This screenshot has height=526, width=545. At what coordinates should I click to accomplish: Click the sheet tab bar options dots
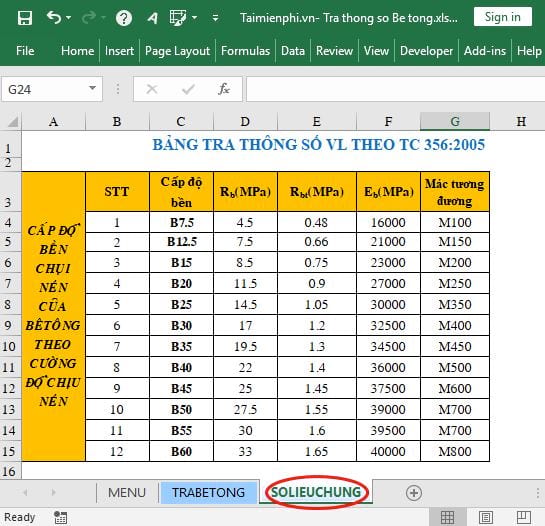pos(538,493)
